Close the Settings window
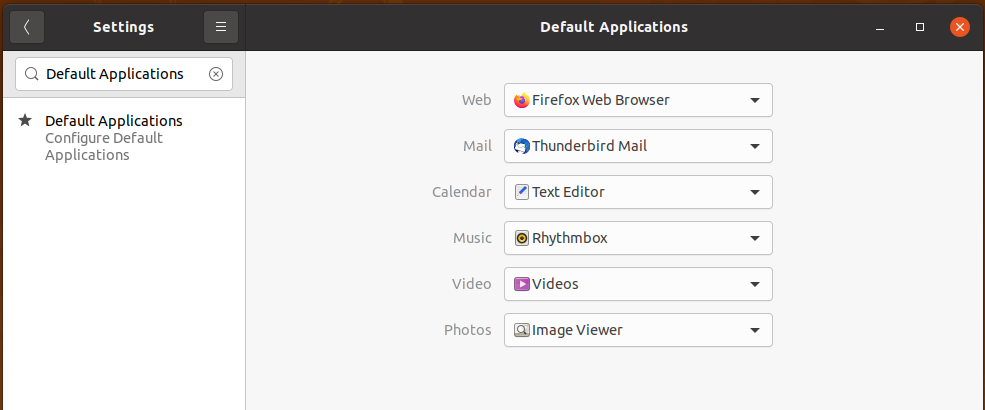Image resolution: width=985 pixels, height=410 pixels. pos(959,27)
